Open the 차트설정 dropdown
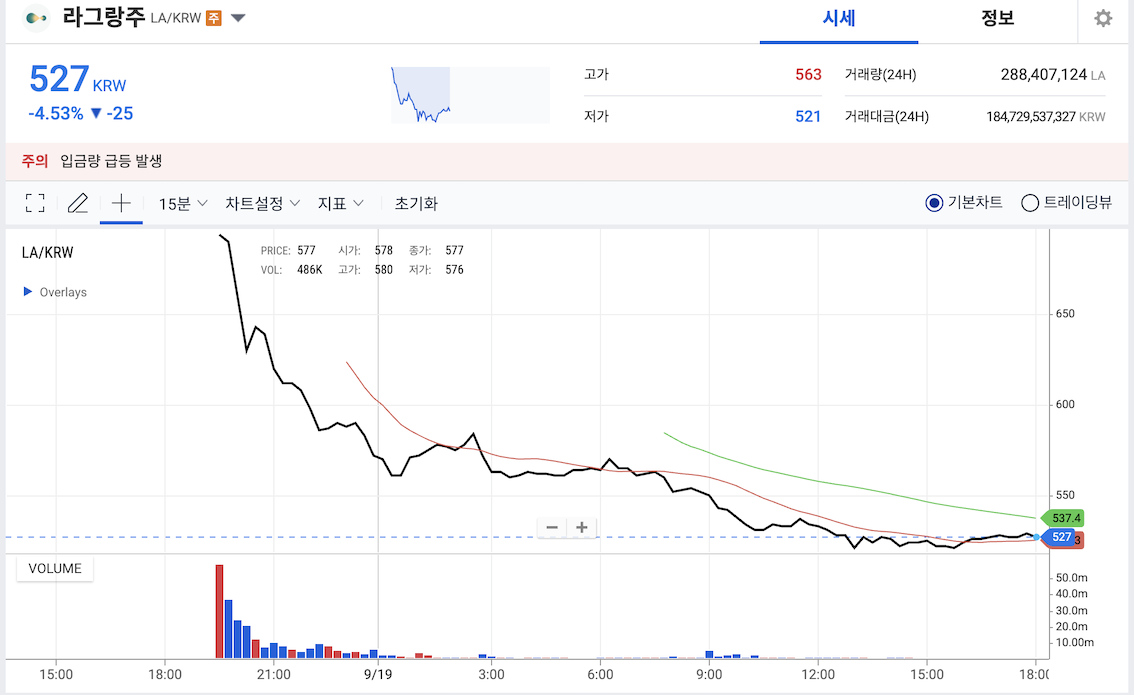Screen dimensions: 1134x695 [262, 203]
